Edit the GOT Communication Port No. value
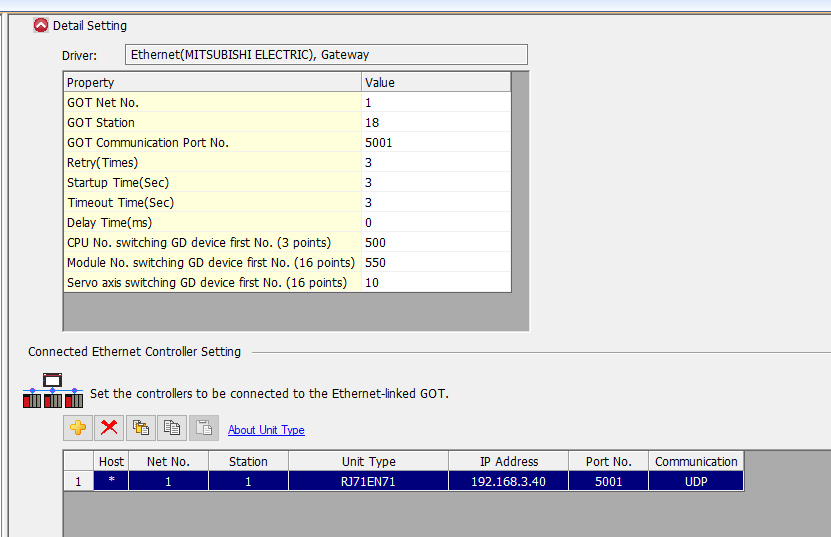This screenshot has width=831, height=537. coord(435,142)
